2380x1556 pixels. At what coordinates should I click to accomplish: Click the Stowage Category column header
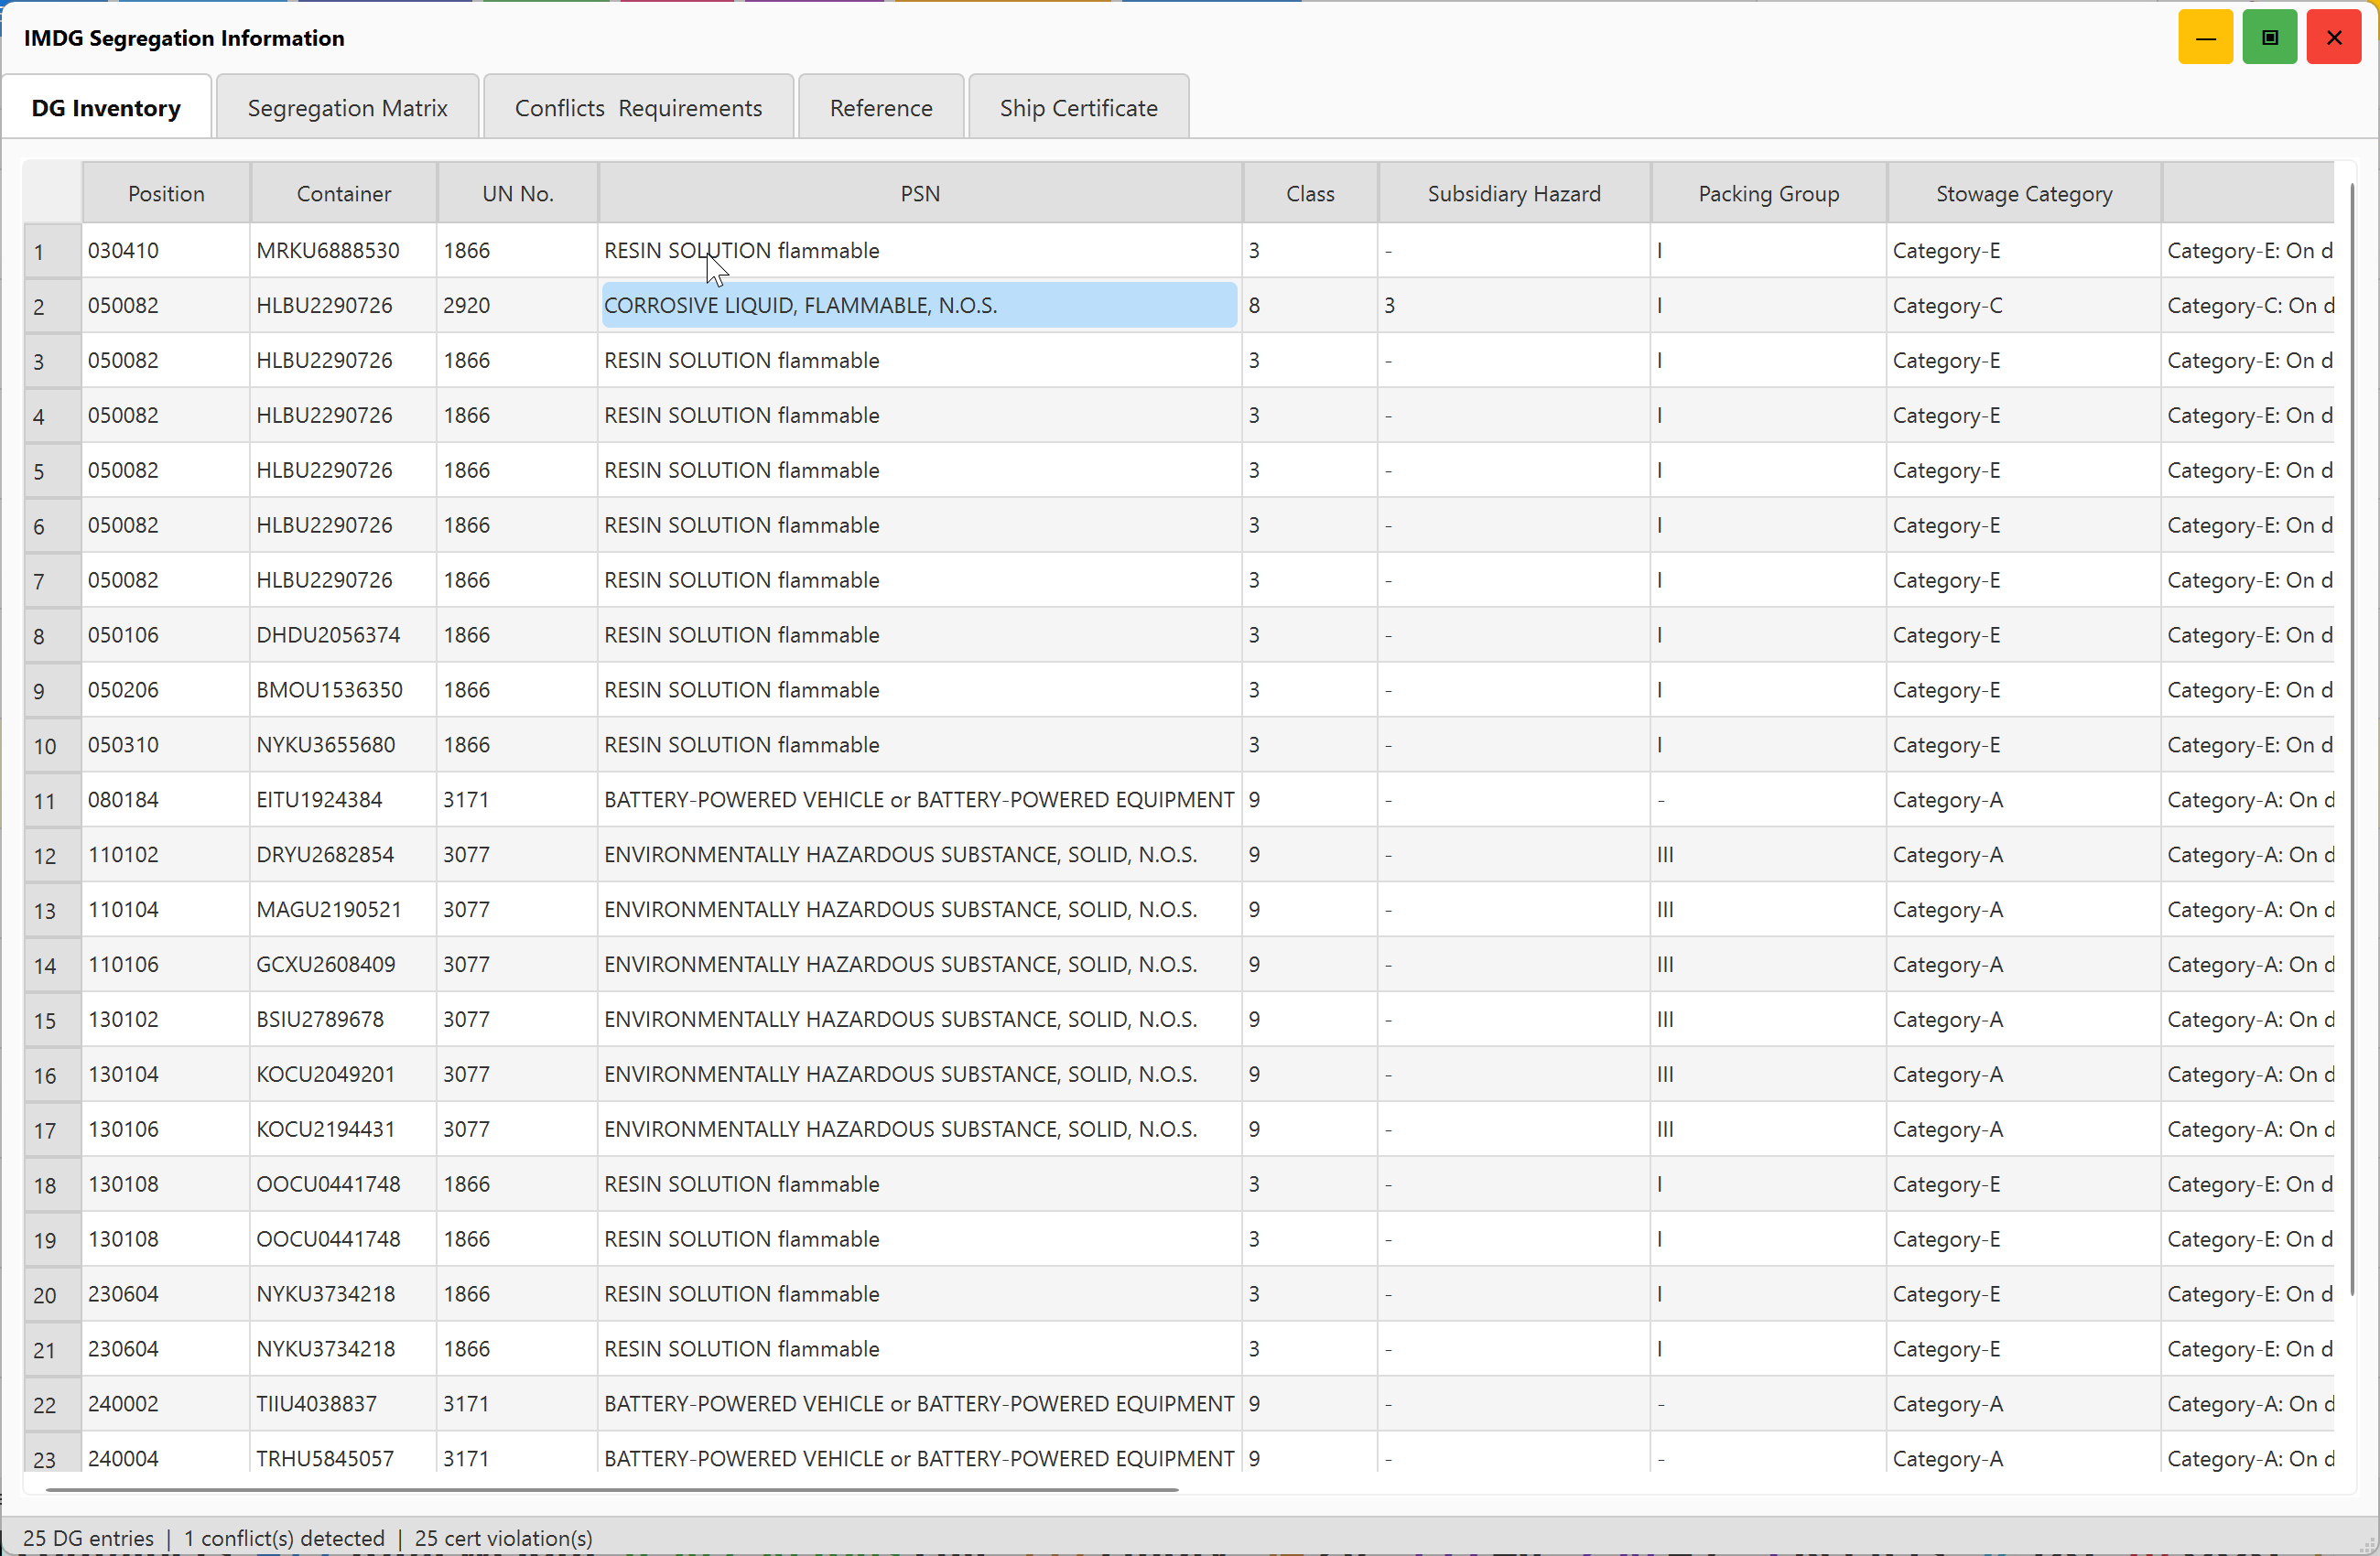pyautogui.click(x=2024, y=193)
